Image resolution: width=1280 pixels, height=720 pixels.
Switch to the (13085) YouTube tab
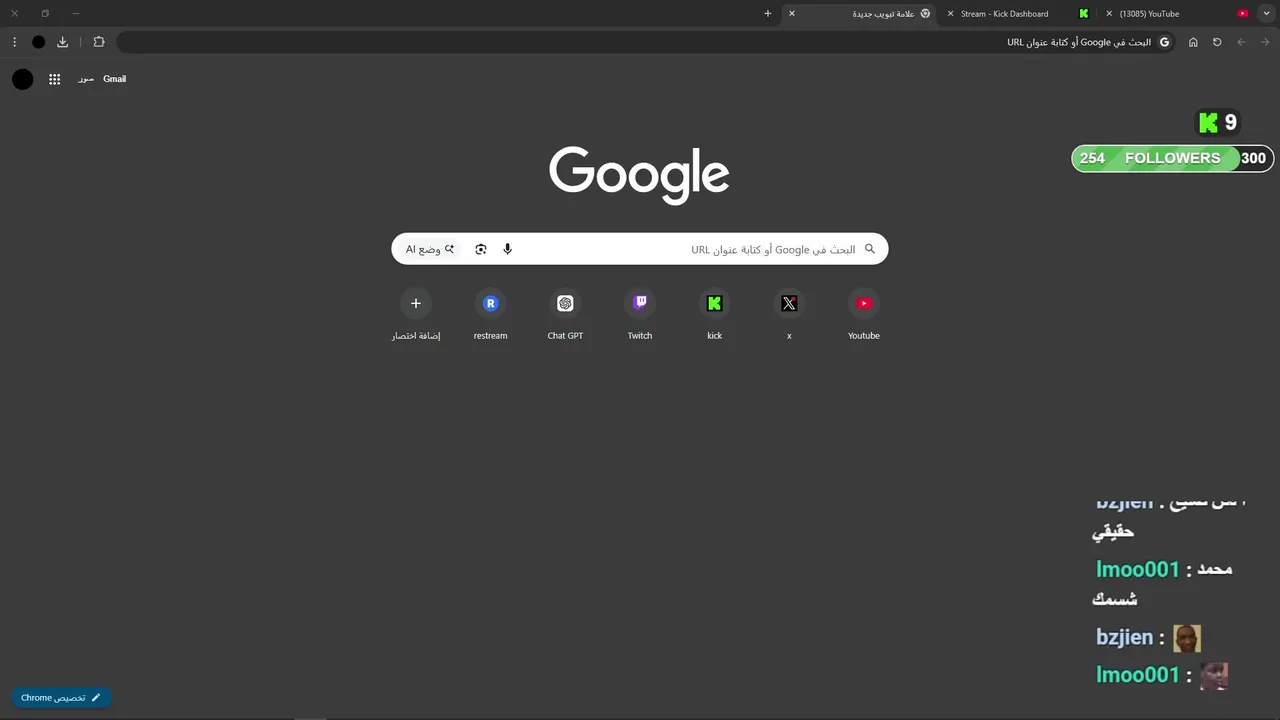pyautogui.click(x=1176, y=14)
